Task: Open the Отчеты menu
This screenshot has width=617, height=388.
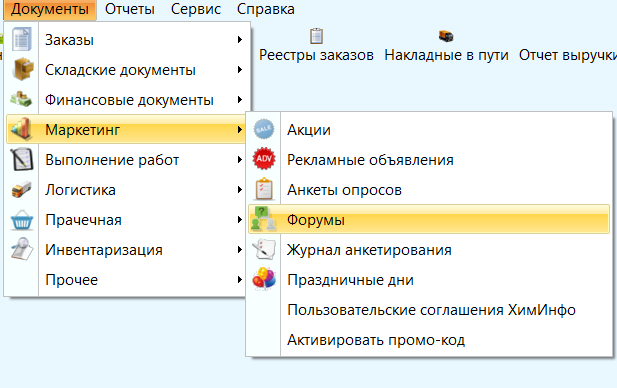Action: tap(129, 9)
